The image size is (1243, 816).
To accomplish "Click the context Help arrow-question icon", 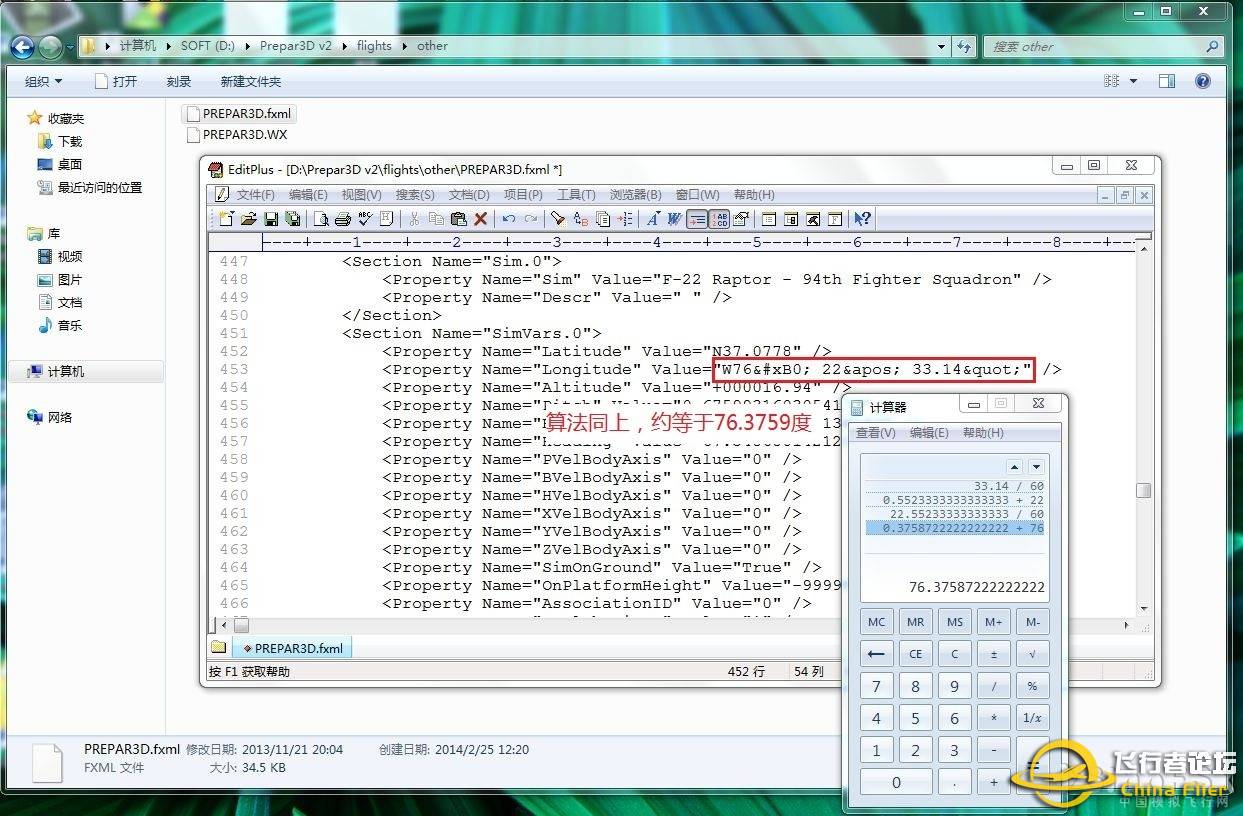I will tap(862, 219).
